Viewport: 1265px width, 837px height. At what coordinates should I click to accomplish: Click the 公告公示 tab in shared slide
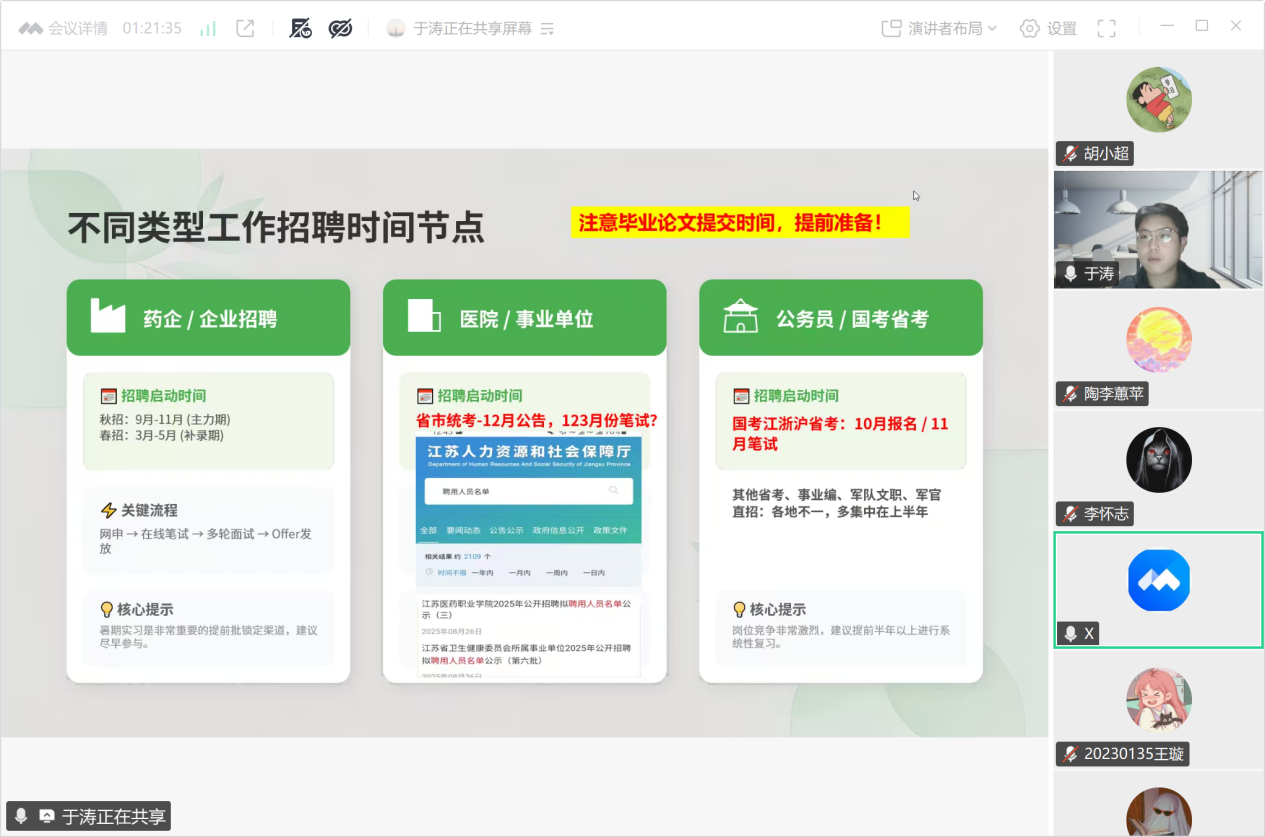pyautogui.click(x=506, y=530)
